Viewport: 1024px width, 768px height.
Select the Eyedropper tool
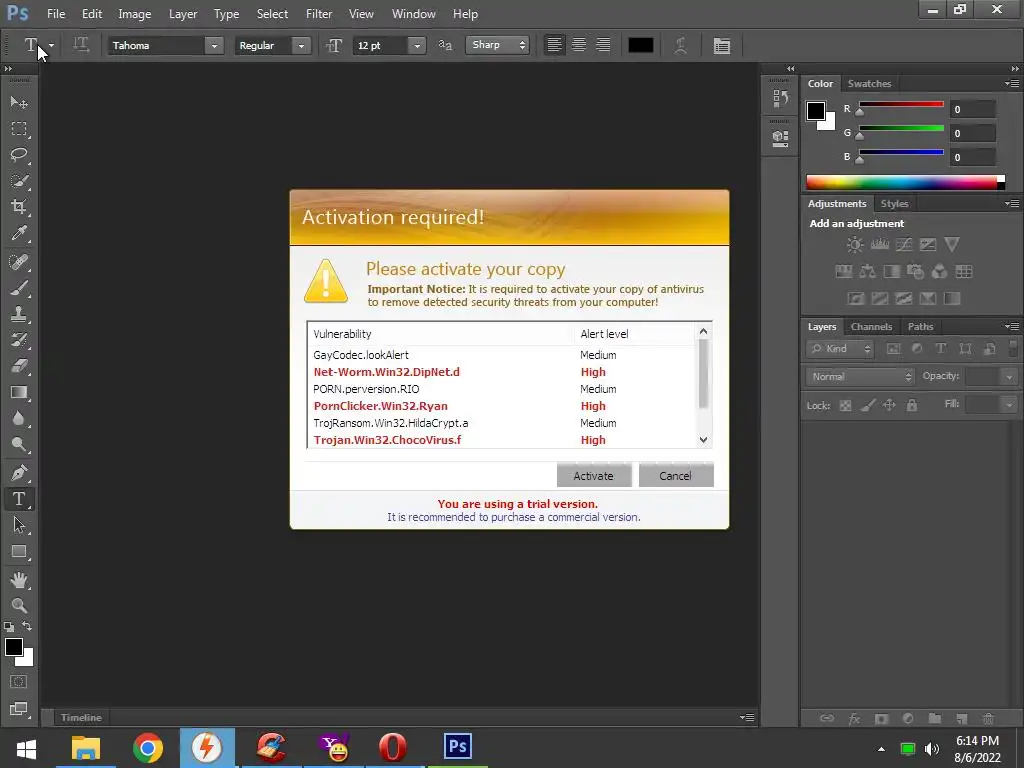tap(19, 233)
